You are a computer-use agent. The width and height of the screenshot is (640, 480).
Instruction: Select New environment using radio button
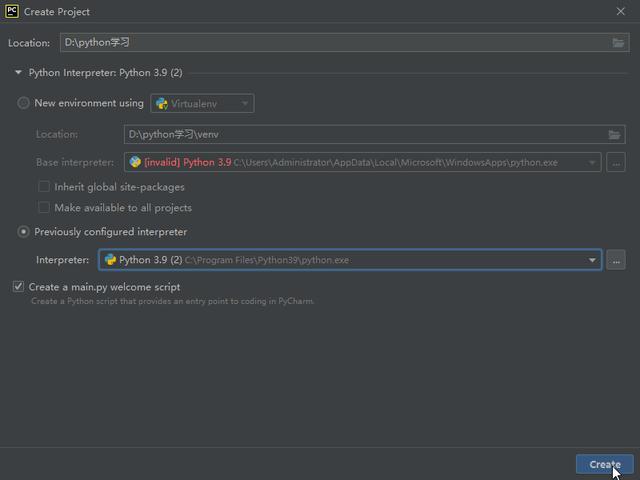pyautogui.click(x=24, y=103)
